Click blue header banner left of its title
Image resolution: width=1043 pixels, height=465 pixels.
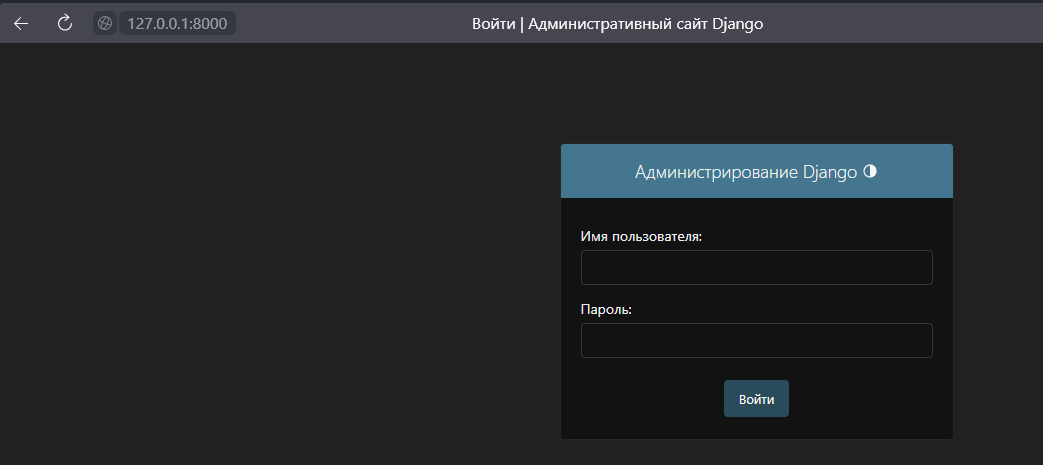595,171
